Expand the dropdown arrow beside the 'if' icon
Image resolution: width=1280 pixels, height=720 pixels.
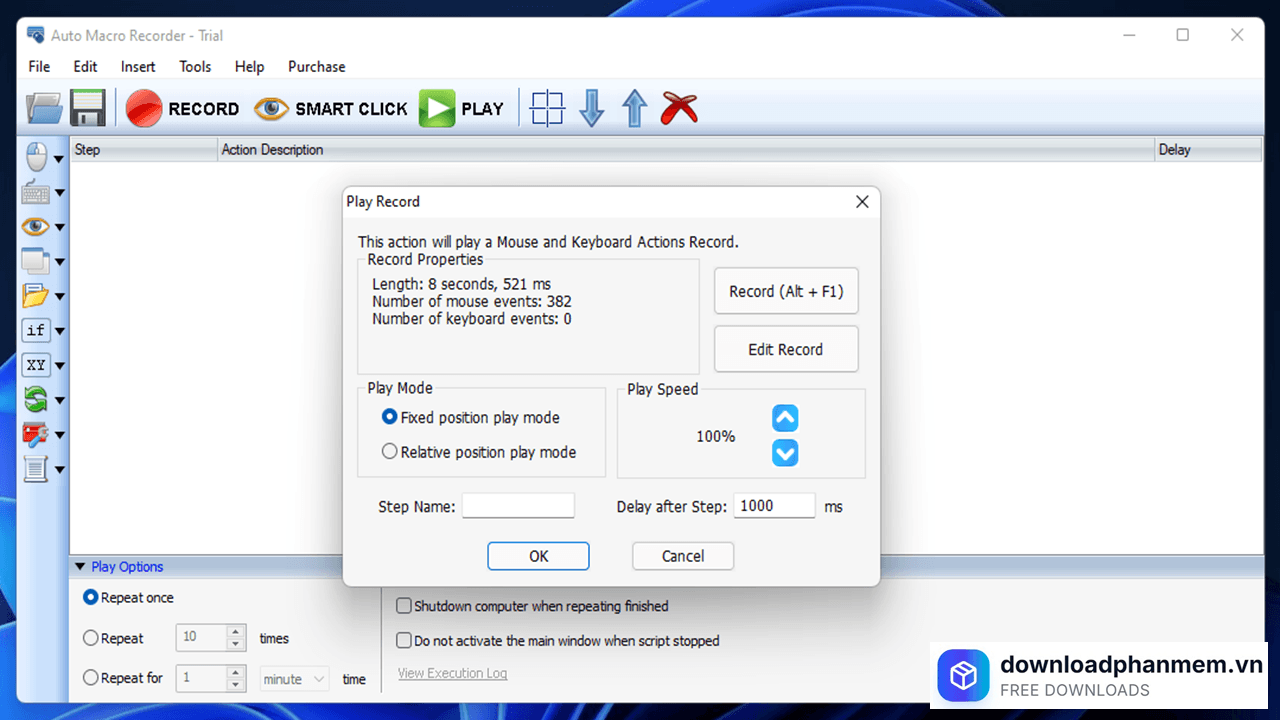59,331
